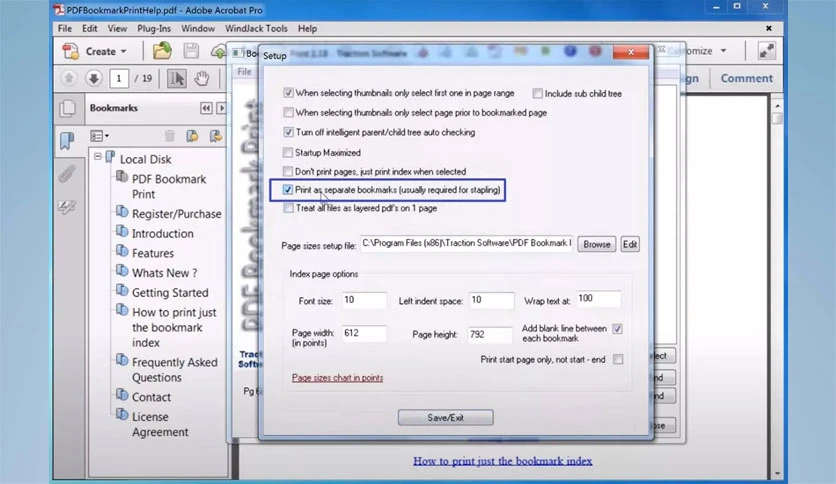Click the Left indent space field

point(492,300)
